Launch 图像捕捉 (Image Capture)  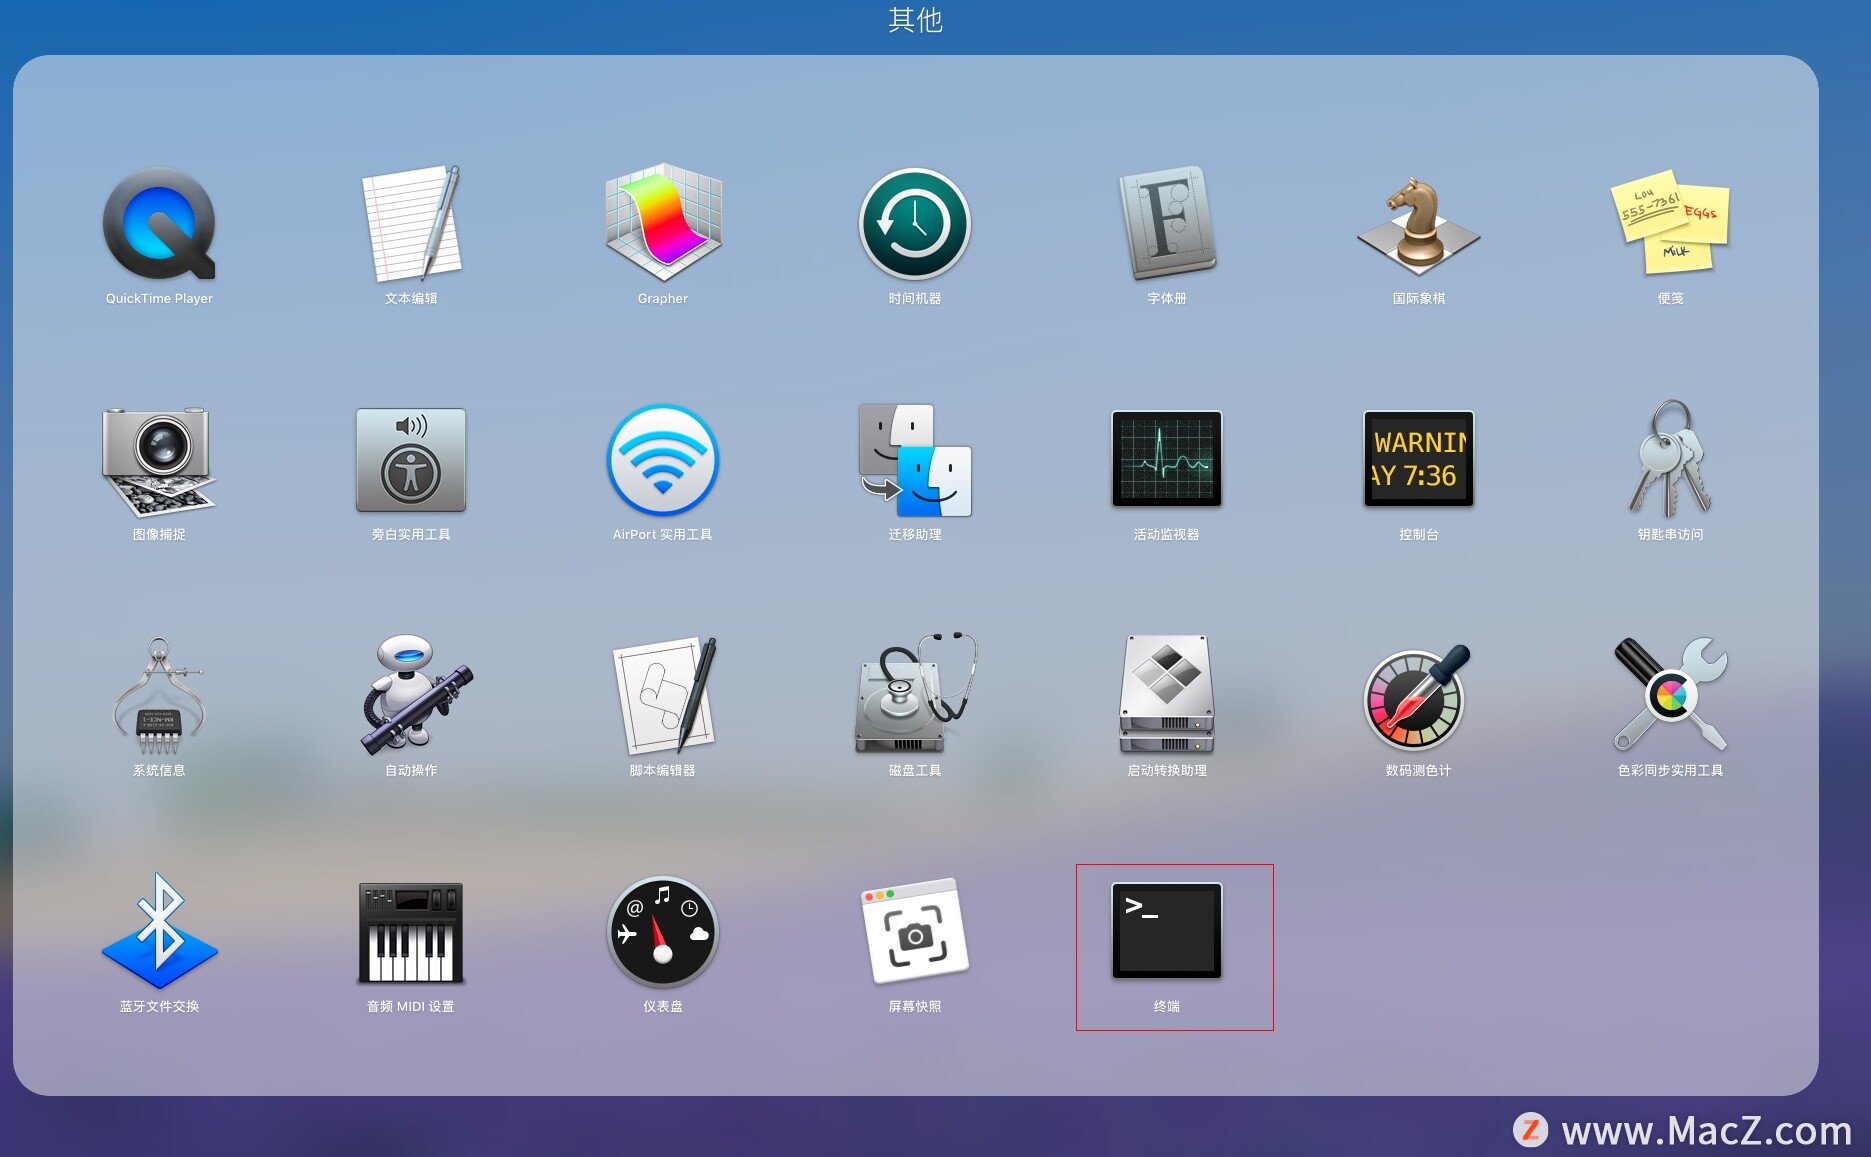[159, 460]
